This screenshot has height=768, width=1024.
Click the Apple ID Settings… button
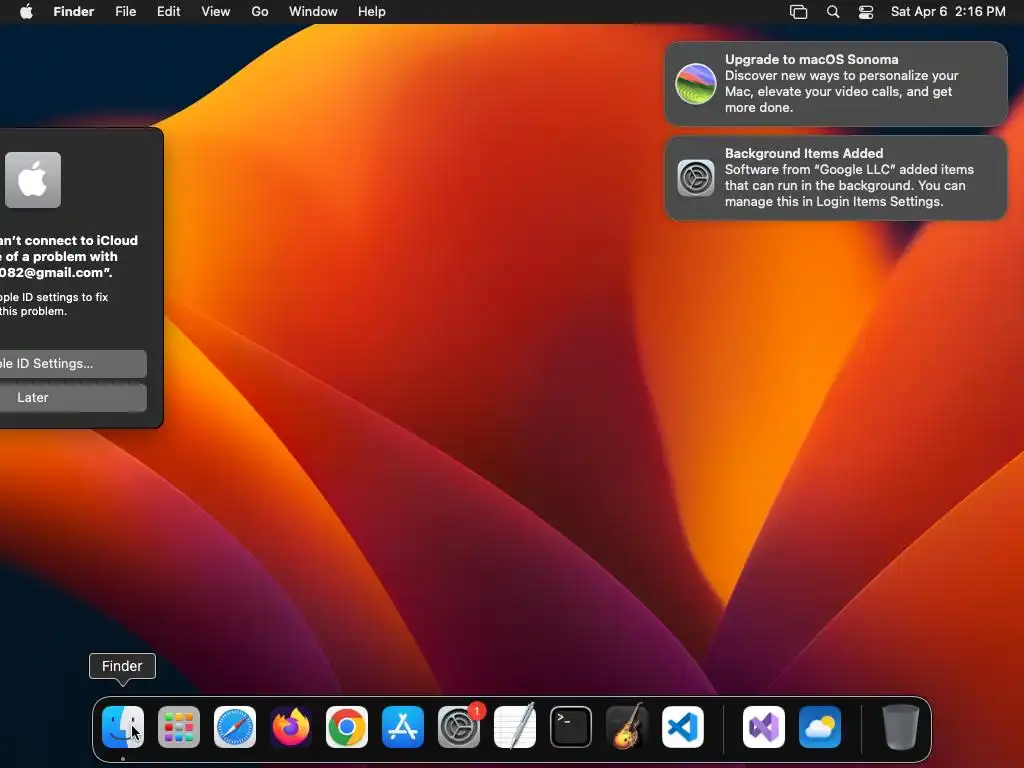tap(72, 364)
